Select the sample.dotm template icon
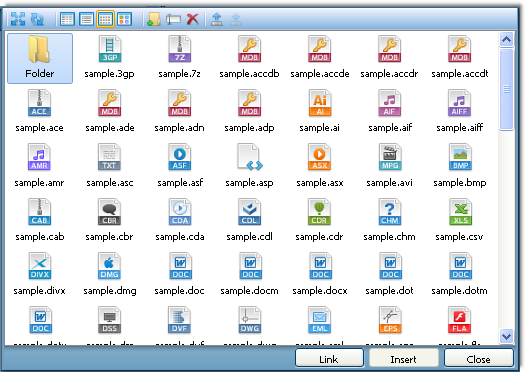The height and width of the screenshot is (372, 526). (x=461, y=266)
